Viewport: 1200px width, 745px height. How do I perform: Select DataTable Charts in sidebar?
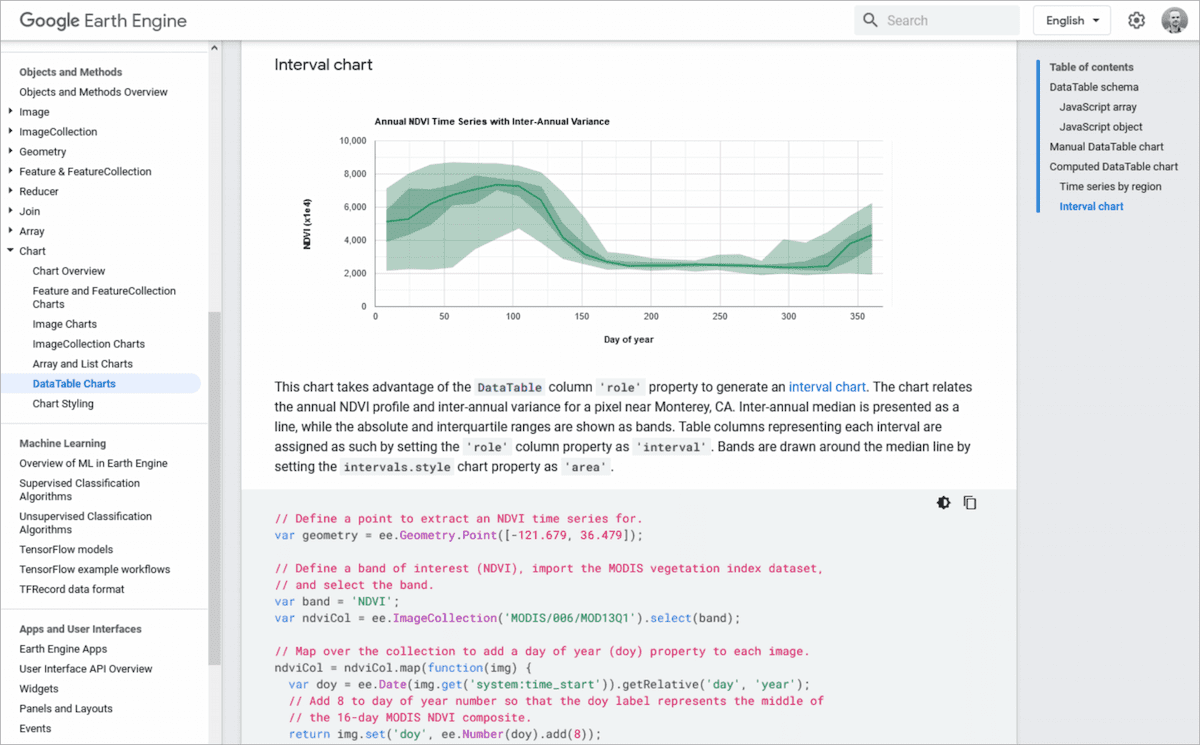click(74, 384)
